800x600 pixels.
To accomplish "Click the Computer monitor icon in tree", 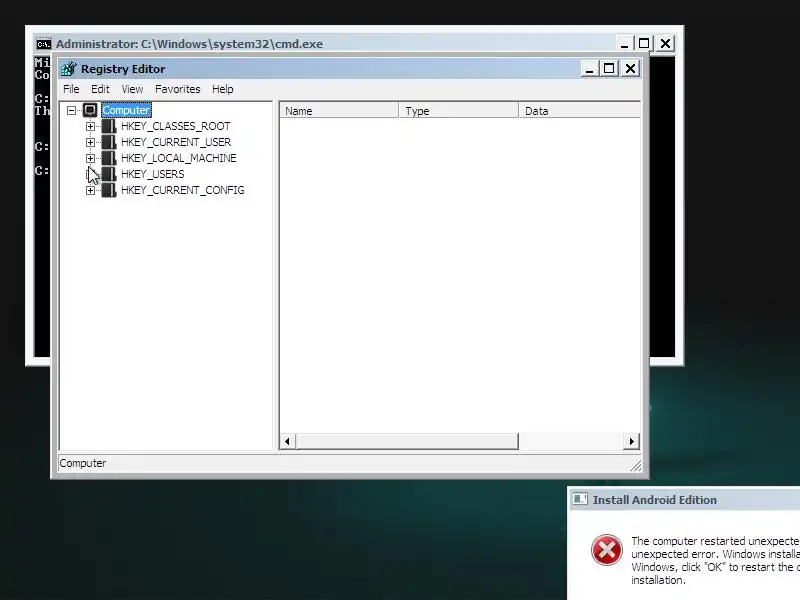I will [90, 110].
